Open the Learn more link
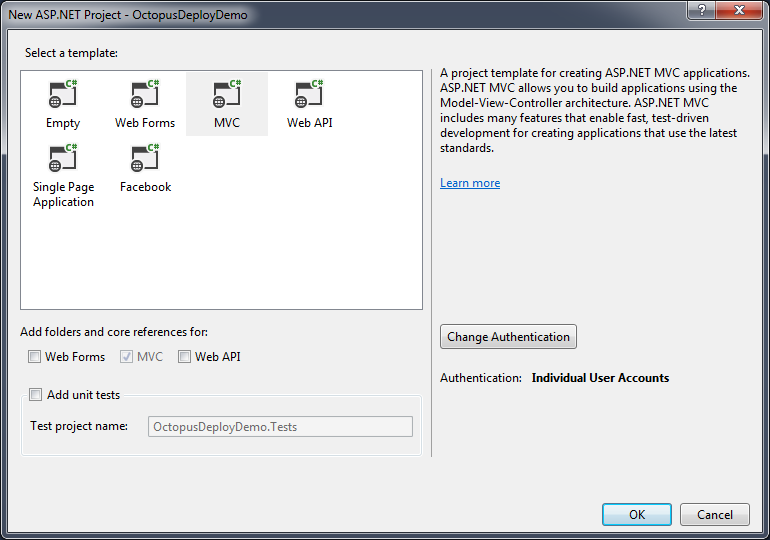The width and height of the screenshot is (770, 540). [470, 183]
